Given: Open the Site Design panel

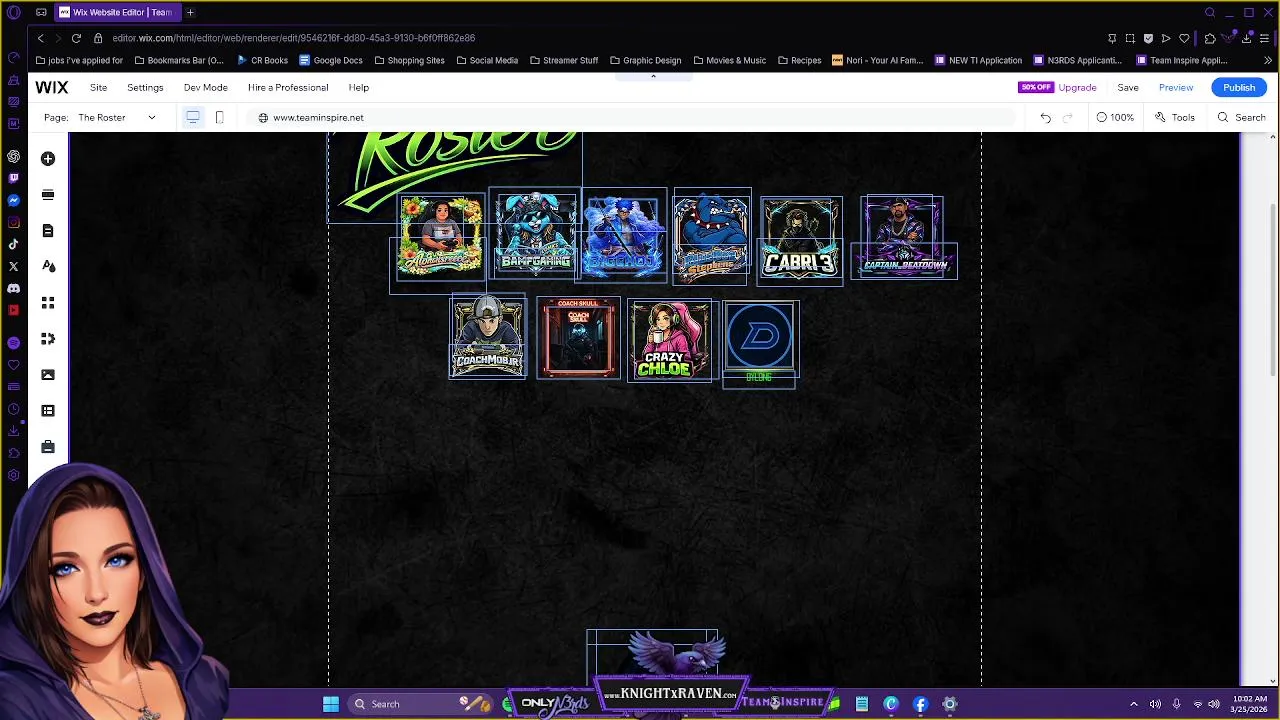Looking at the screenshot, I should 48,267.
